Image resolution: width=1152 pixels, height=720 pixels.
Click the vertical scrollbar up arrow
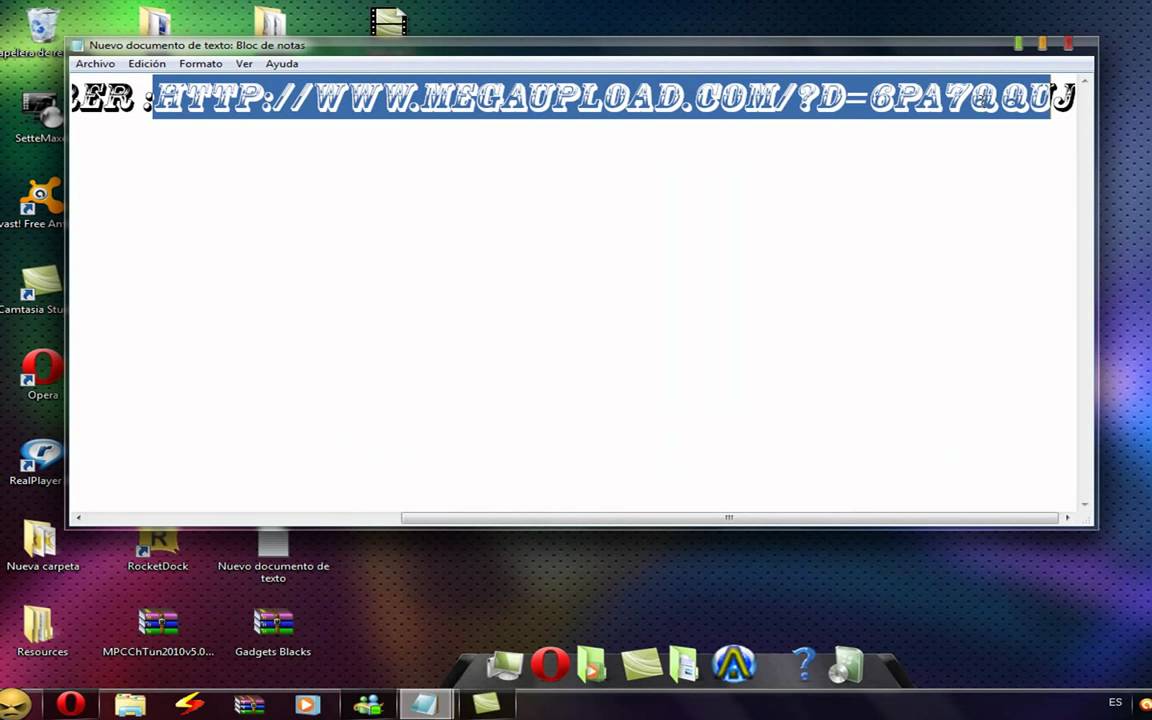click(x=1084, y=81)
